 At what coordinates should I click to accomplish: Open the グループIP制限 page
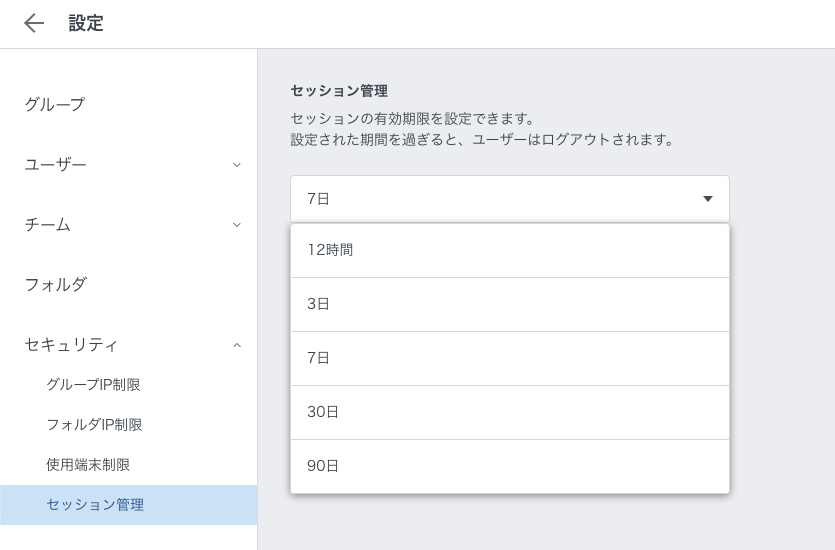point(93,385)
